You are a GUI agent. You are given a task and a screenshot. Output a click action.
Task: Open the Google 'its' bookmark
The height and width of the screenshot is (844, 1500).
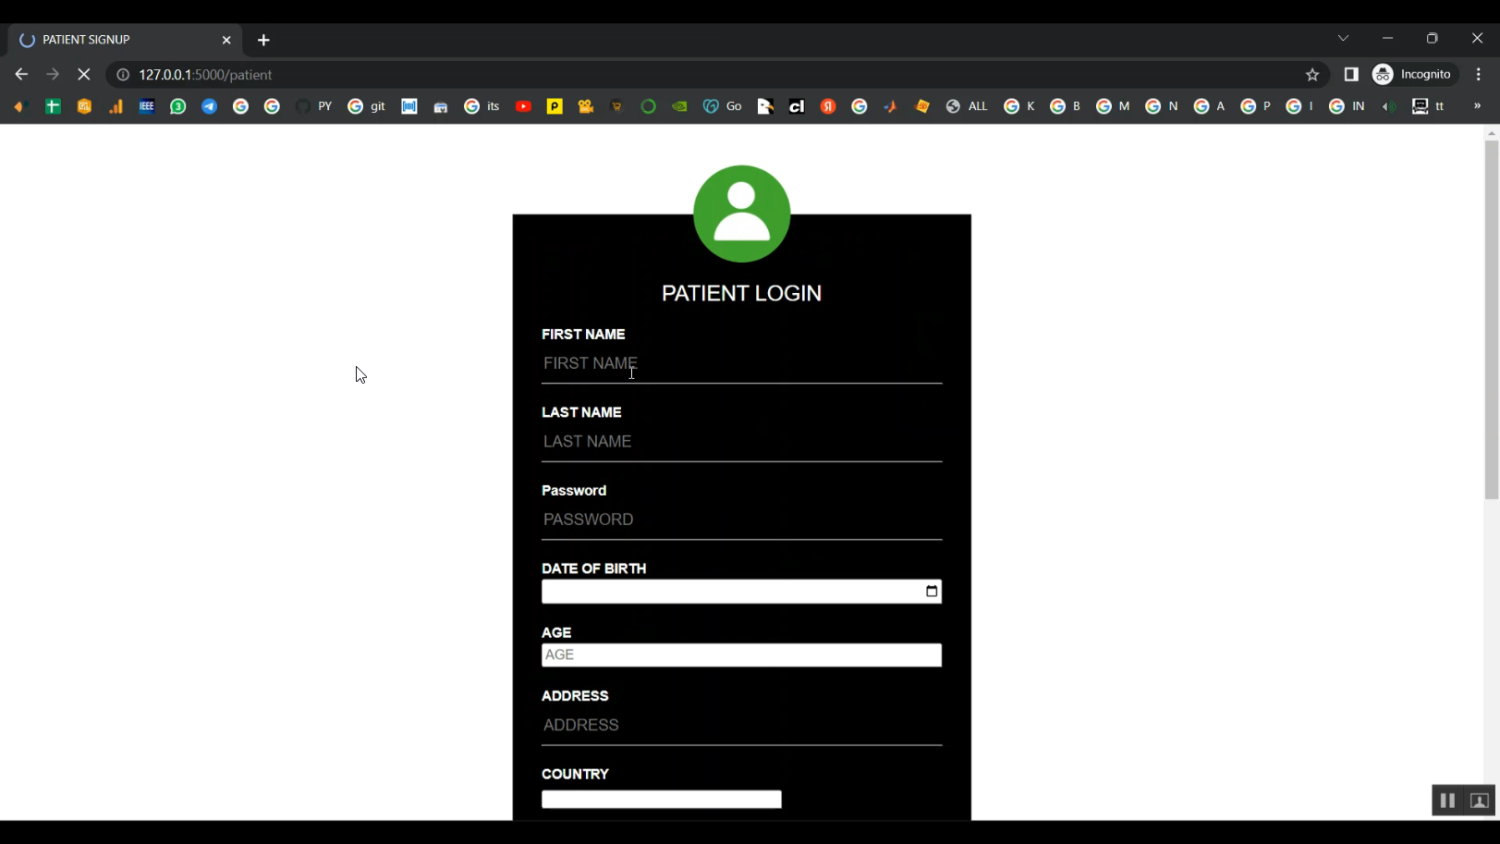tap(481, 106)
